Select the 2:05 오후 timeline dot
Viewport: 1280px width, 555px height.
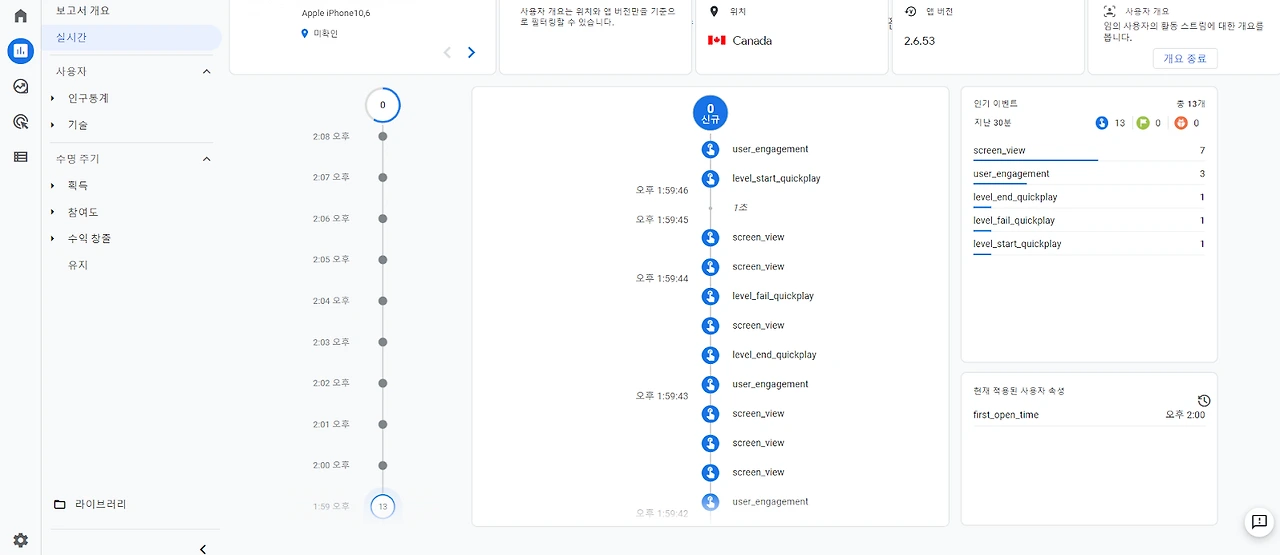pos(382,260)
